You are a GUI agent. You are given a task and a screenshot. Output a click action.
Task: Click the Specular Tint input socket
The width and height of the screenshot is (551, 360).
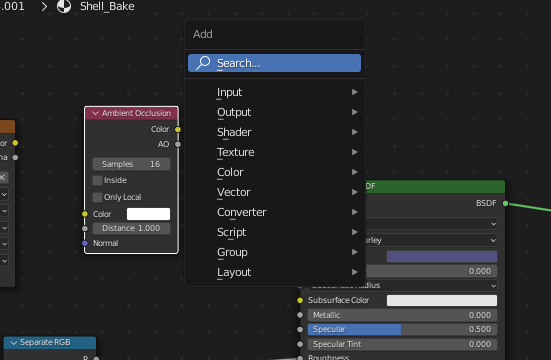[x=300, y=344]
